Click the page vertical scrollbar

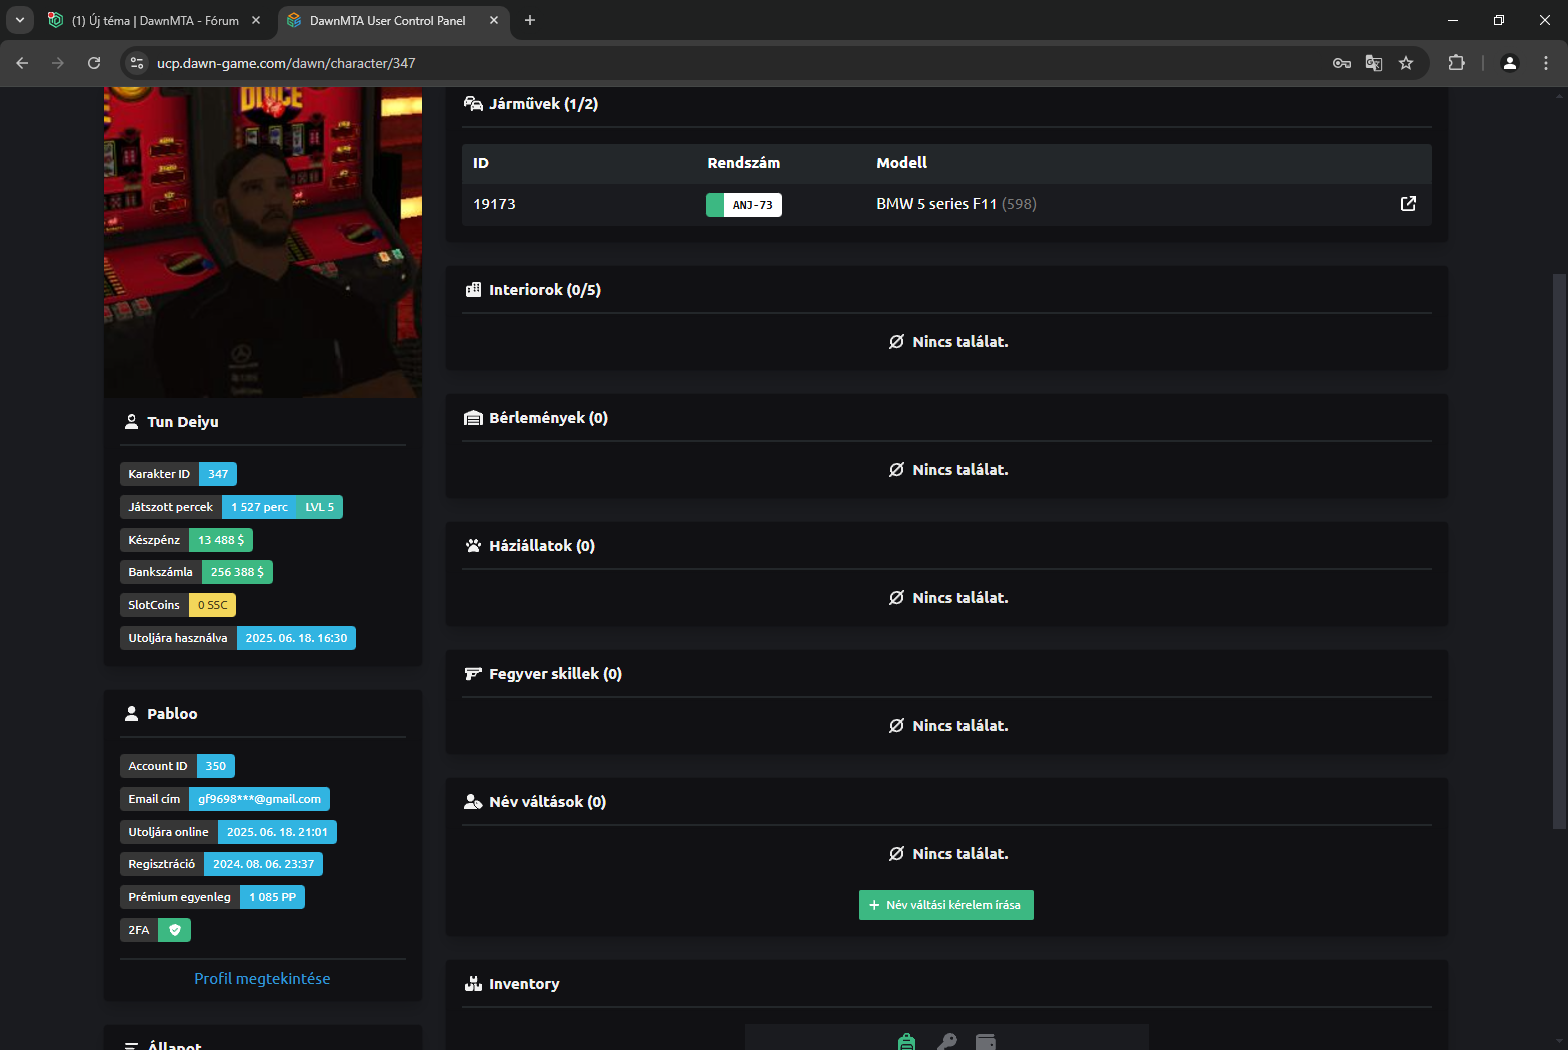pos(1558,550)
